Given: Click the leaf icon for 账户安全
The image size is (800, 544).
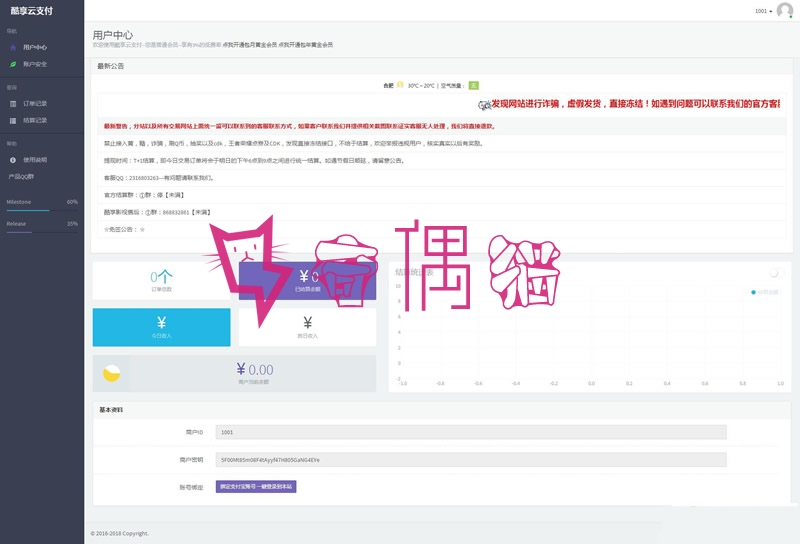Looking at the screenshot, I should click(x=13, y=64).
